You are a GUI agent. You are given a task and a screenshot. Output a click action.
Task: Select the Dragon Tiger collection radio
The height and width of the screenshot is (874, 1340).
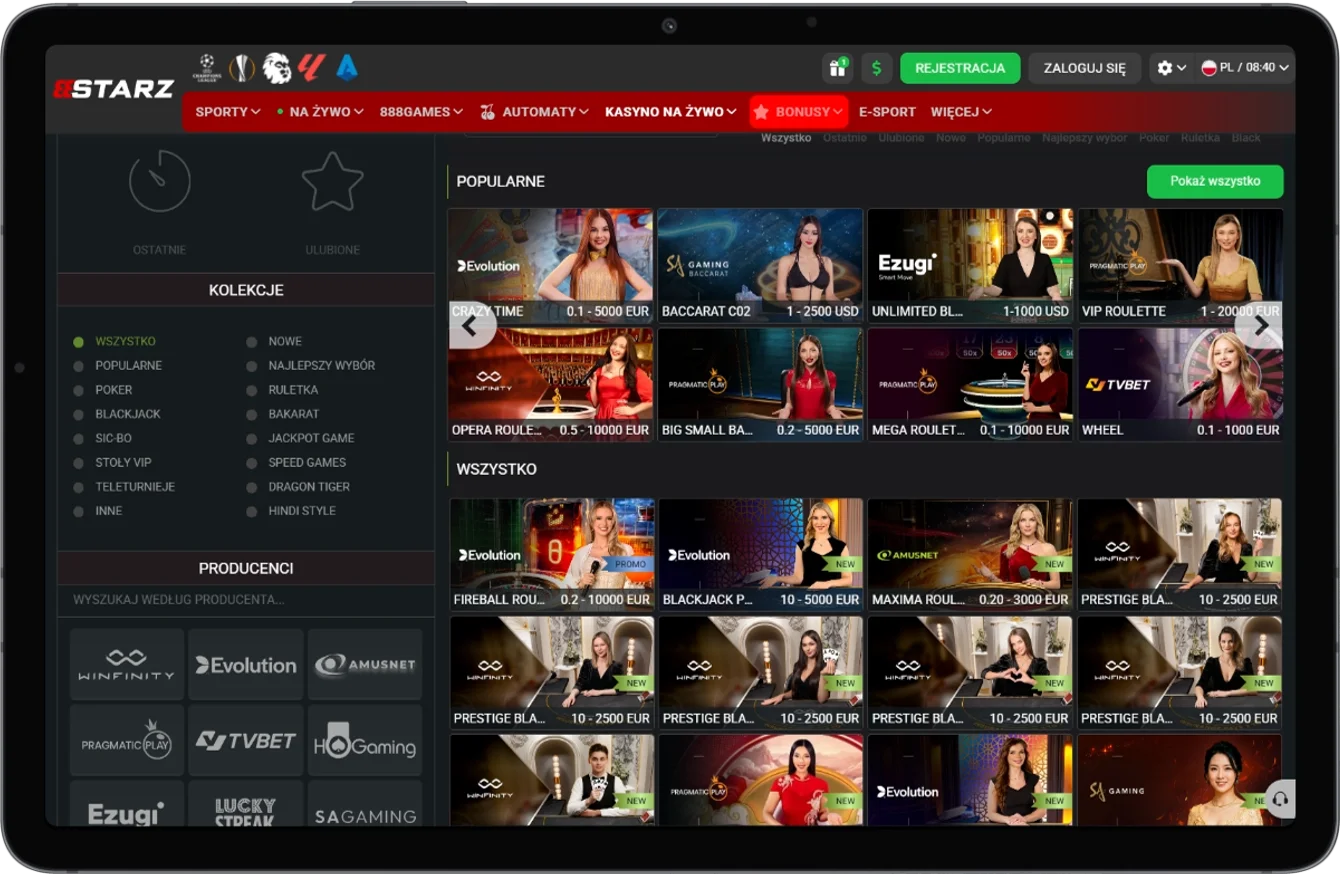coord(251,487)
